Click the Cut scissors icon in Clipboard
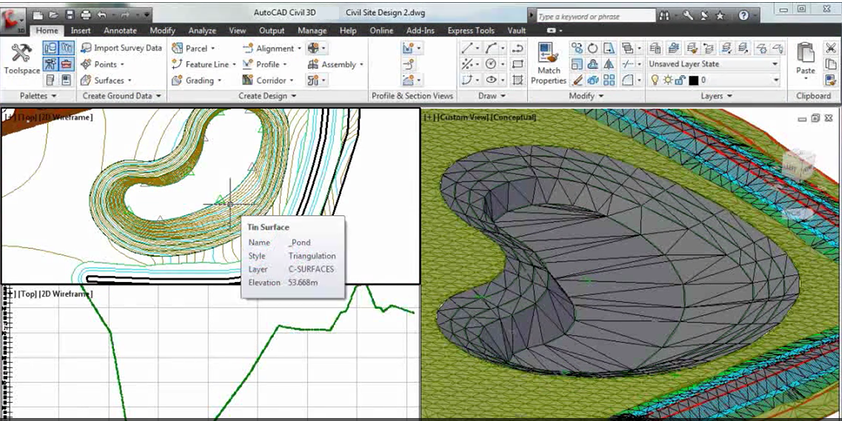 click(x=832, y=48)
